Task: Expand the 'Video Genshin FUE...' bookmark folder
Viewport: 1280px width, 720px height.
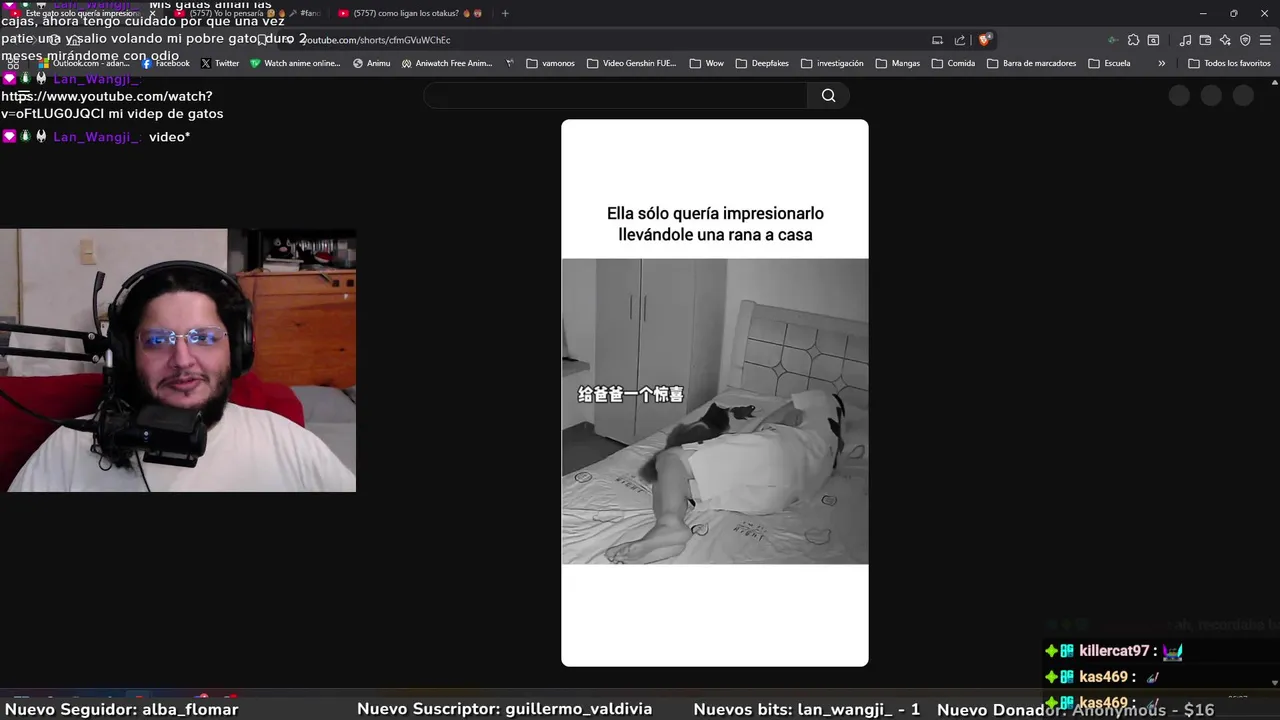Action: pos(632,63)
